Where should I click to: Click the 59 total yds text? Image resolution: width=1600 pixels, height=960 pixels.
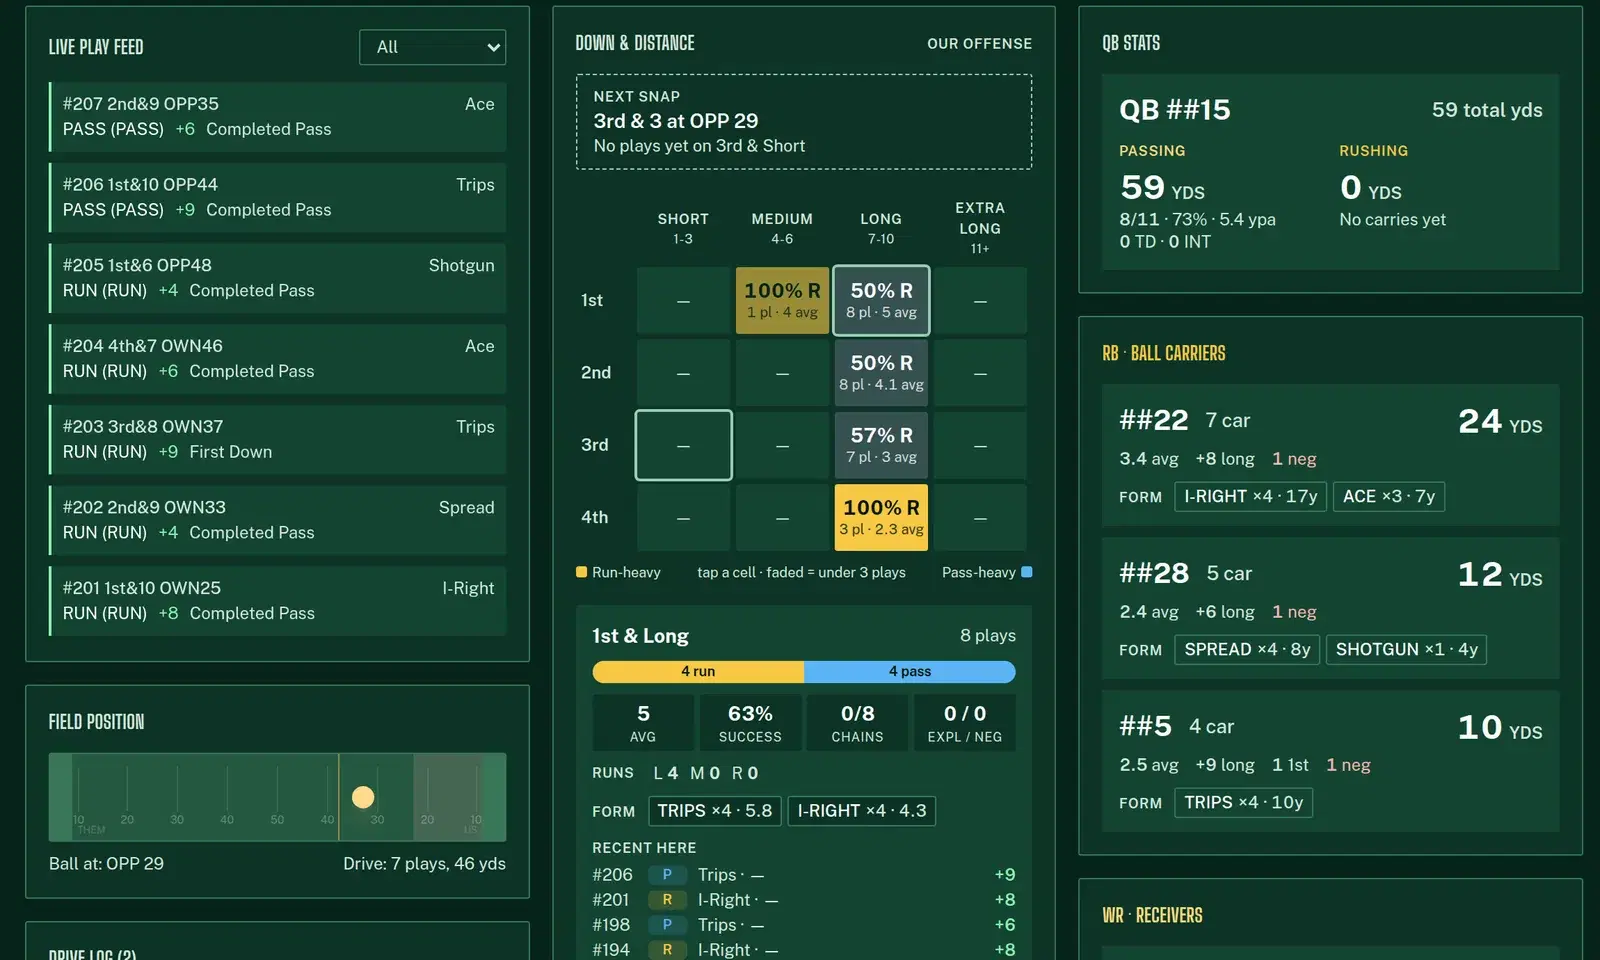click(x=1487, y=110)
